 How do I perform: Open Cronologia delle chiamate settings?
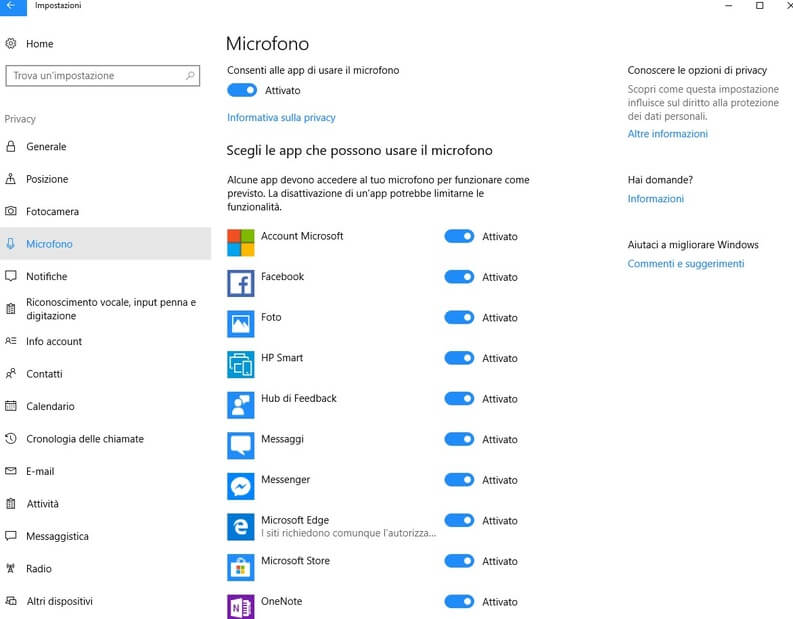[x=105, y=438]
